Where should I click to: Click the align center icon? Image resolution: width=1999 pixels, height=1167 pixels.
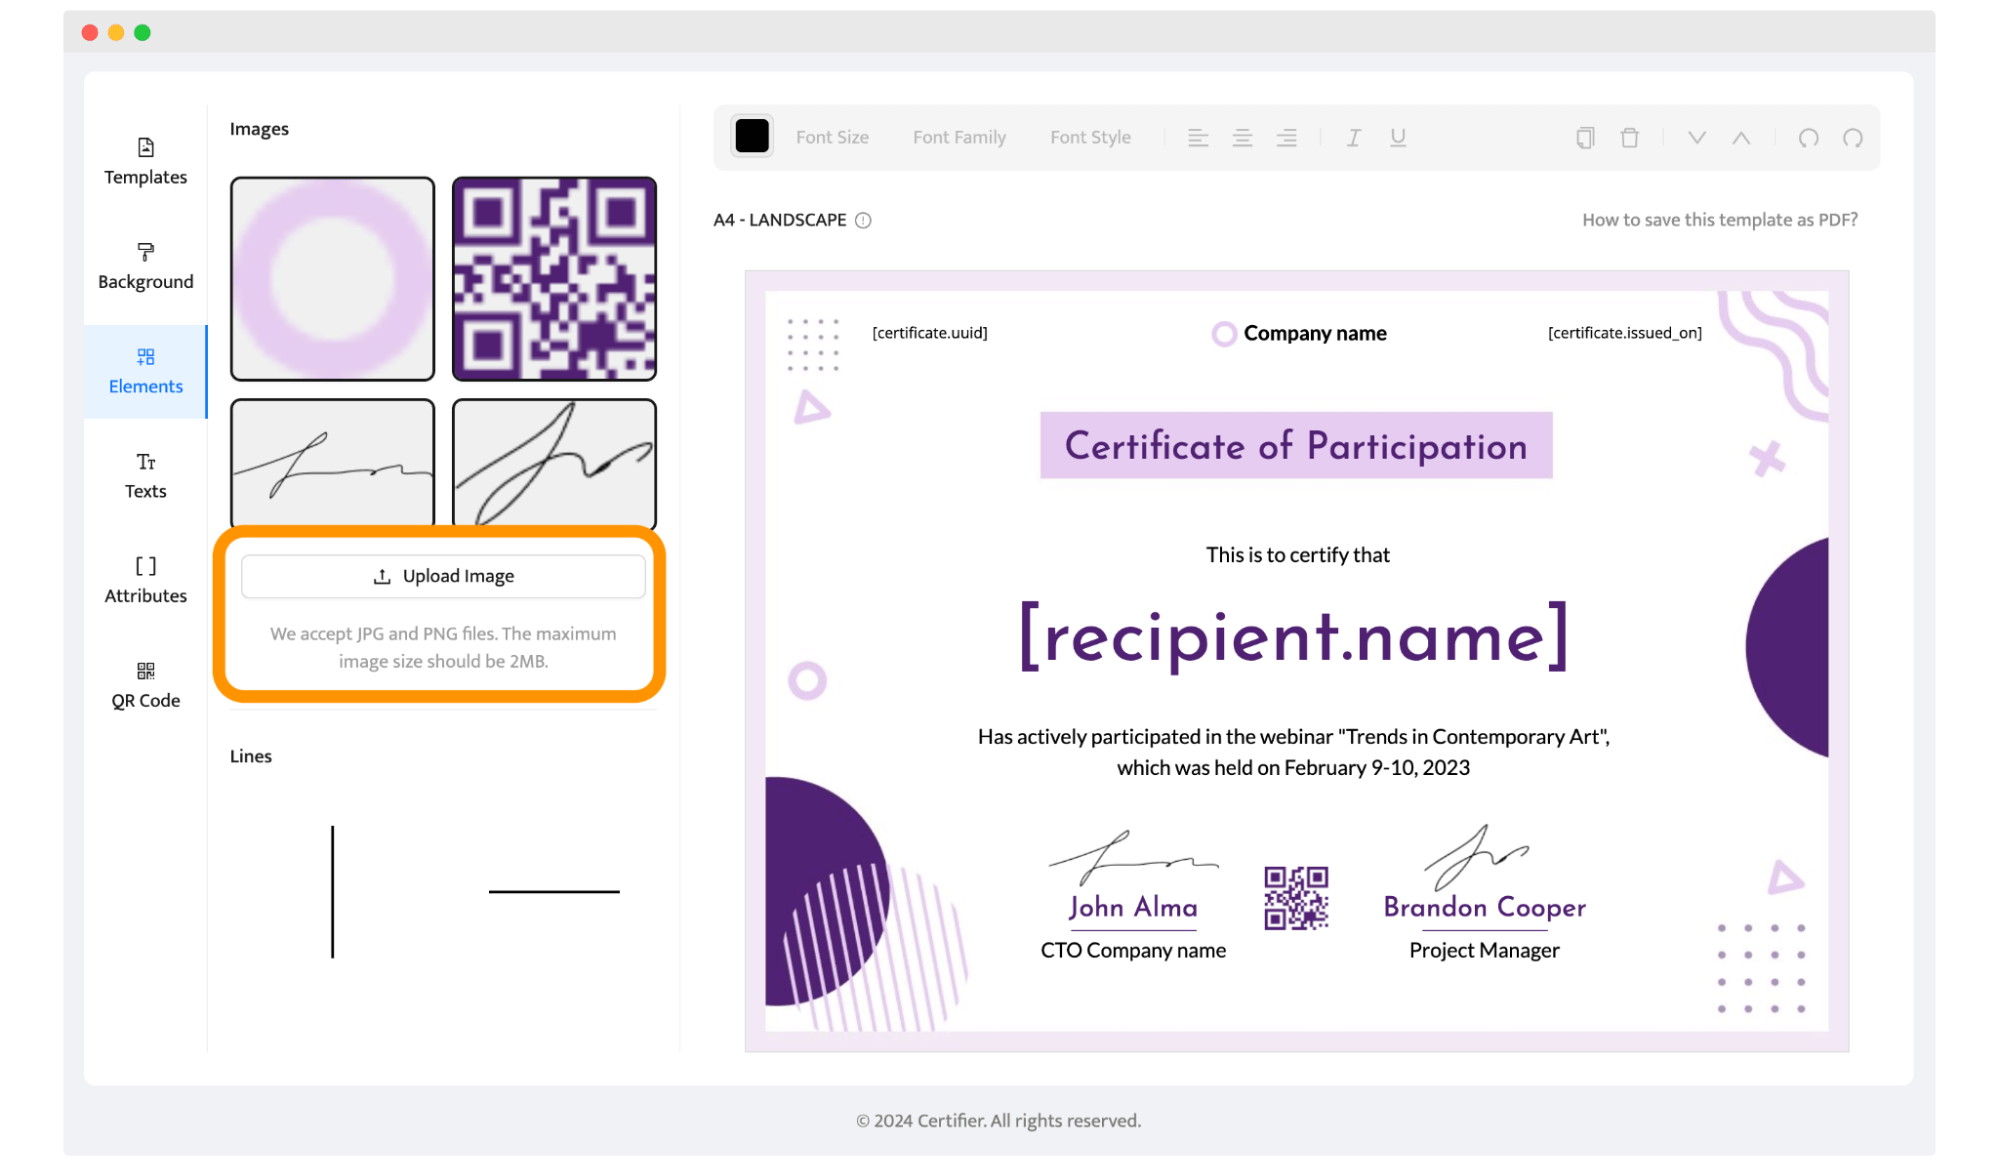pos(1242,138)
